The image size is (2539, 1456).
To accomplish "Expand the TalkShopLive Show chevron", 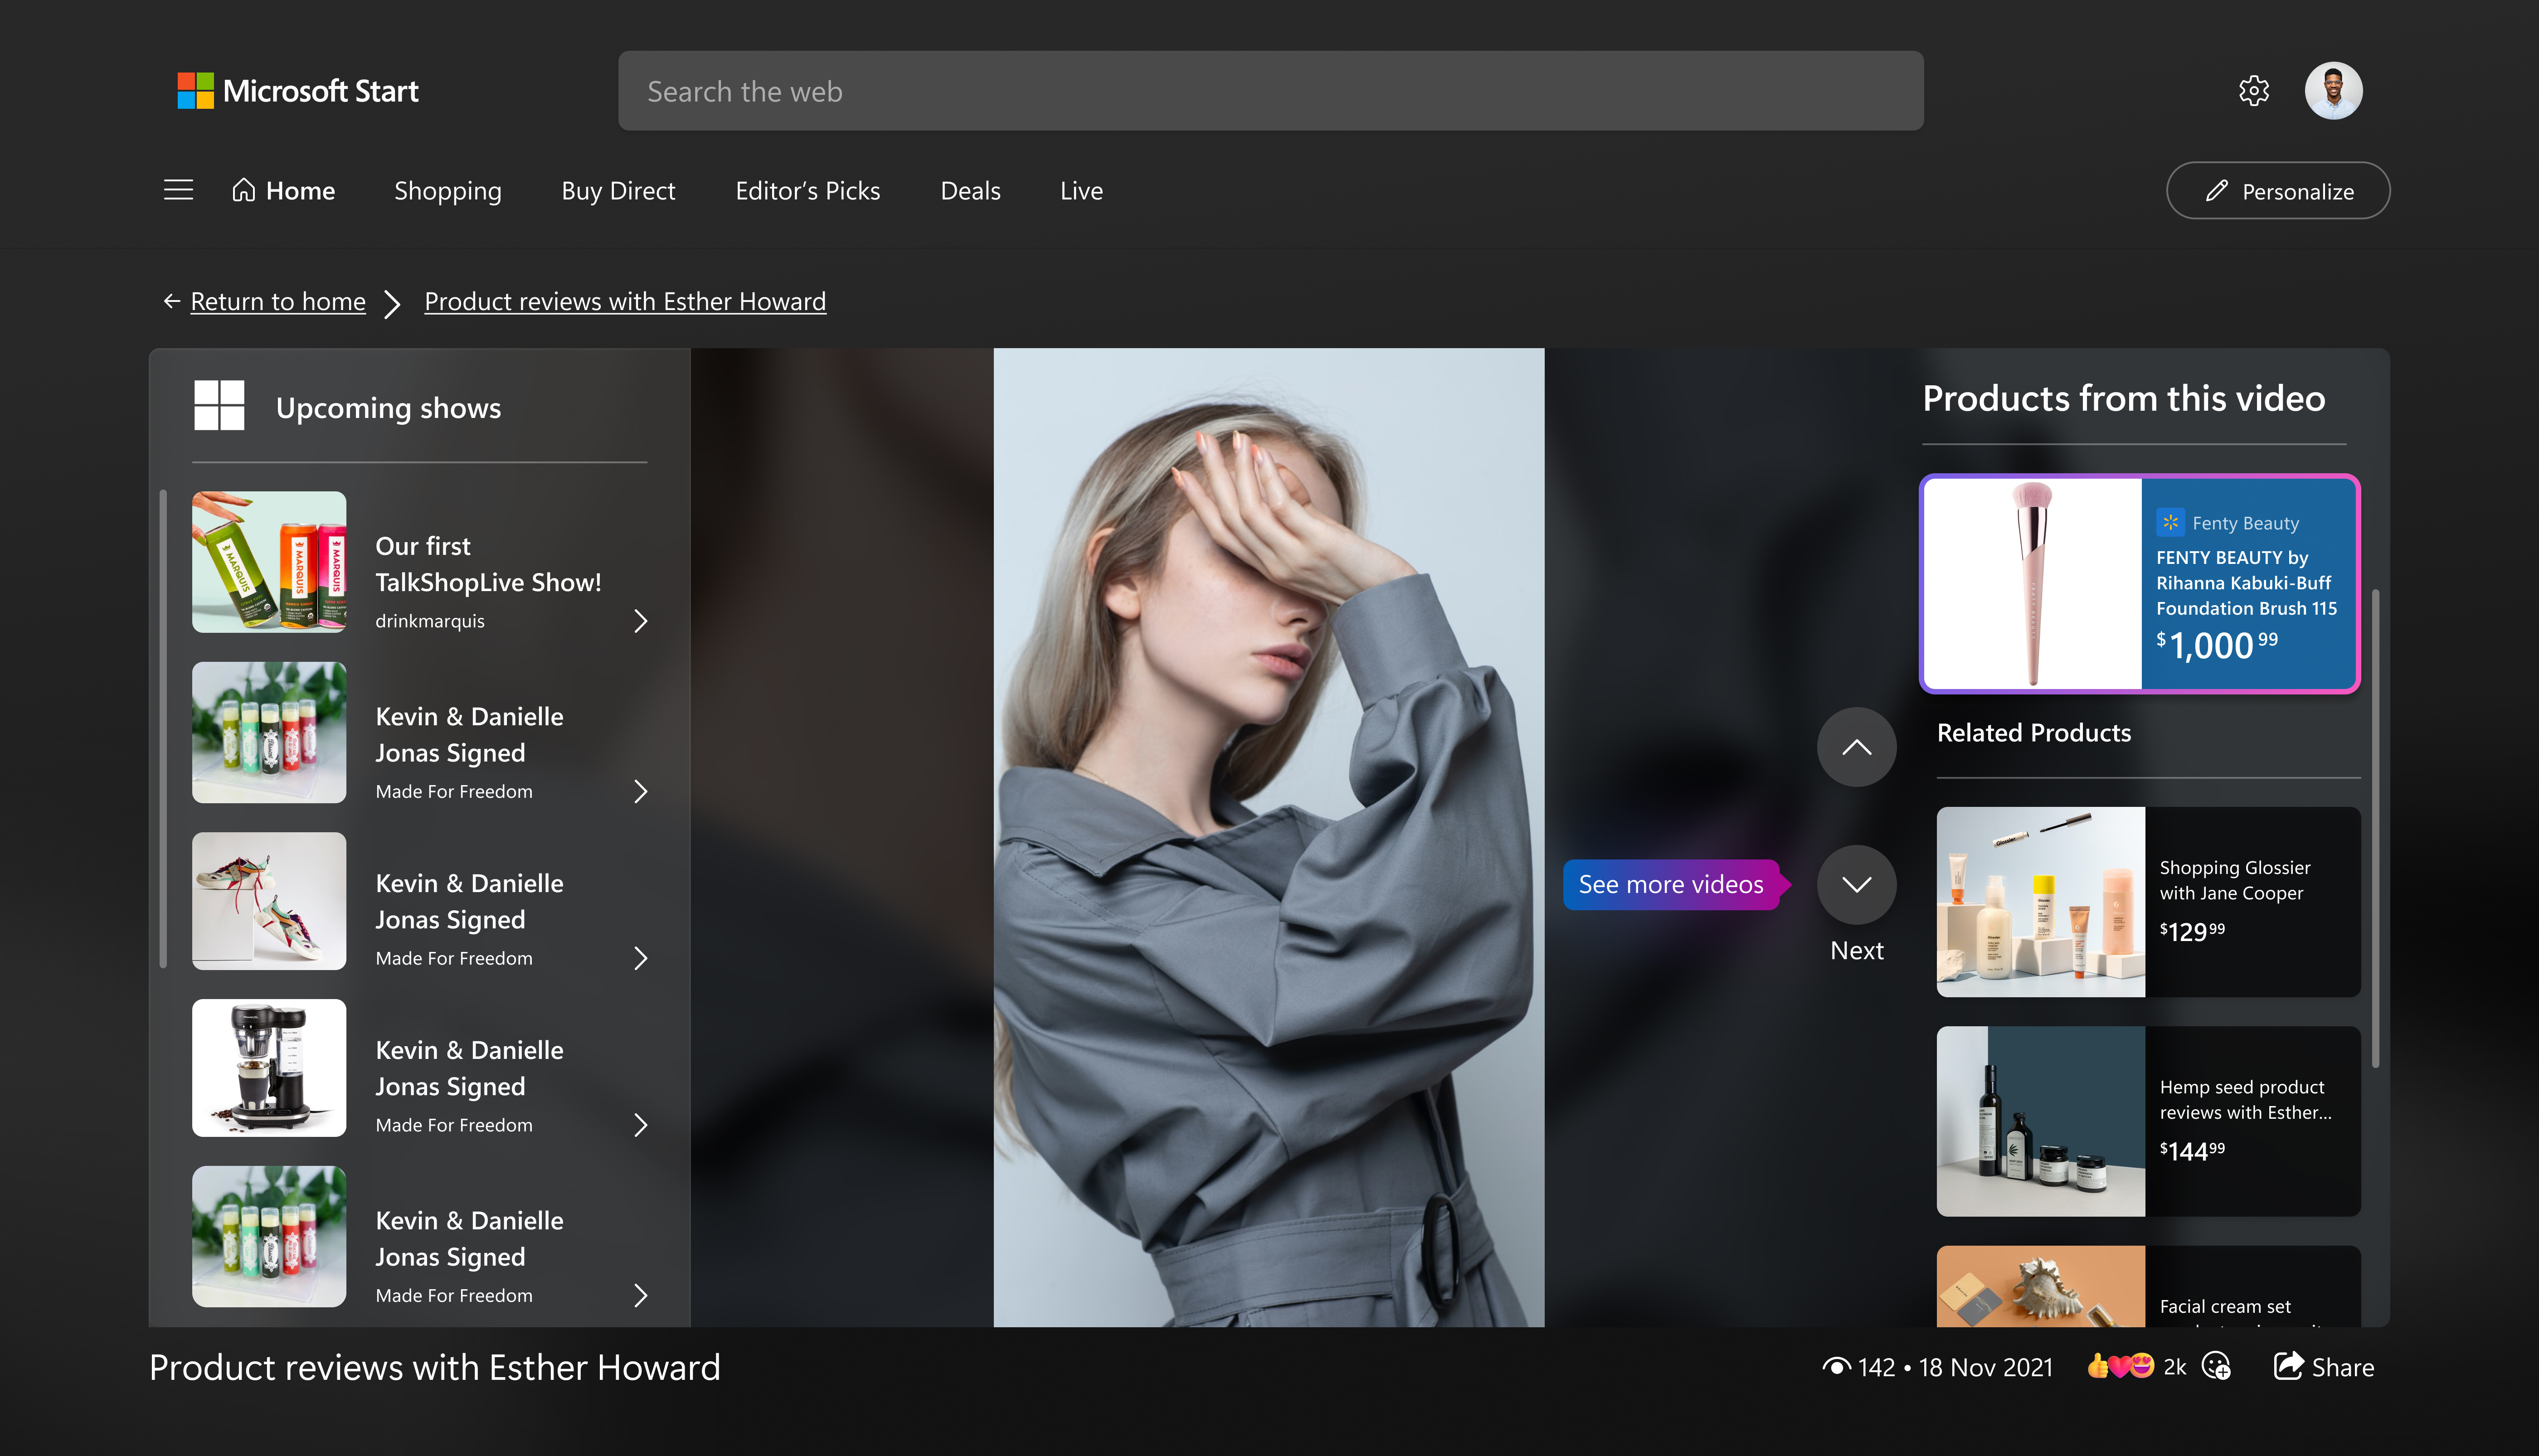I will coord(641,621).
